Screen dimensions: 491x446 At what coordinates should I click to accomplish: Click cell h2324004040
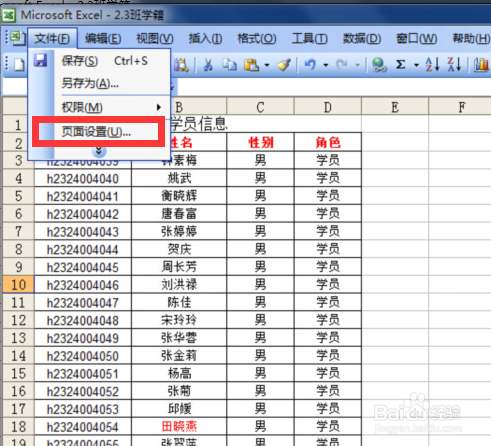83,178
